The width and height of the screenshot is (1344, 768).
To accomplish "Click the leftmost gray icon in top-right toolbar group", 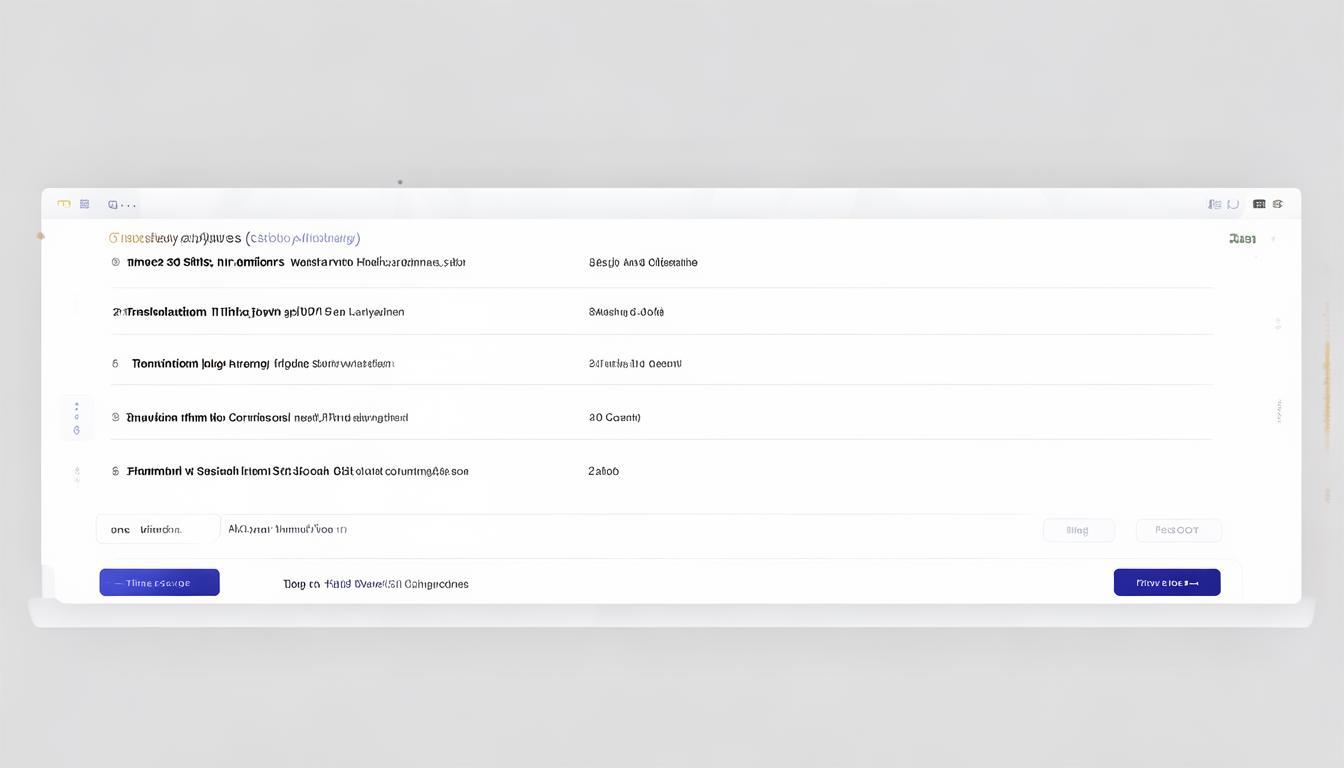I will [1214, 204].
